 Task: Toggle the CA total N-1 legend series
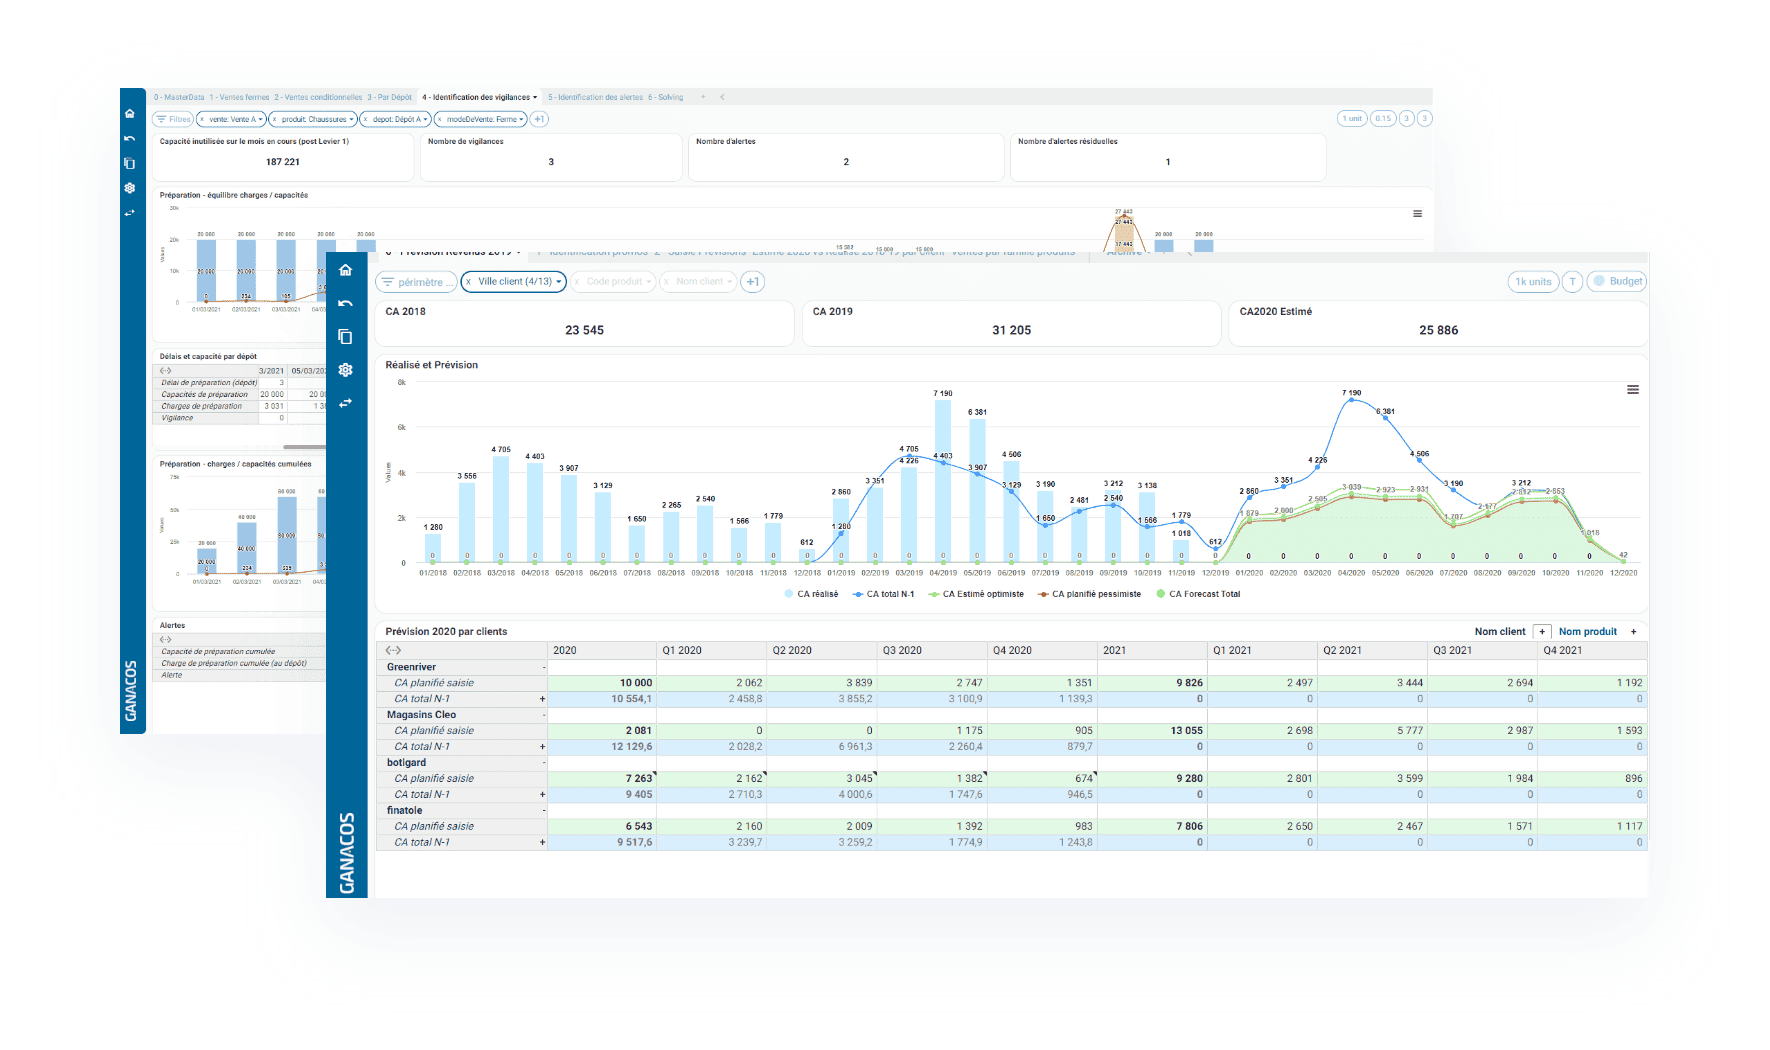click(x=884, y=594)
